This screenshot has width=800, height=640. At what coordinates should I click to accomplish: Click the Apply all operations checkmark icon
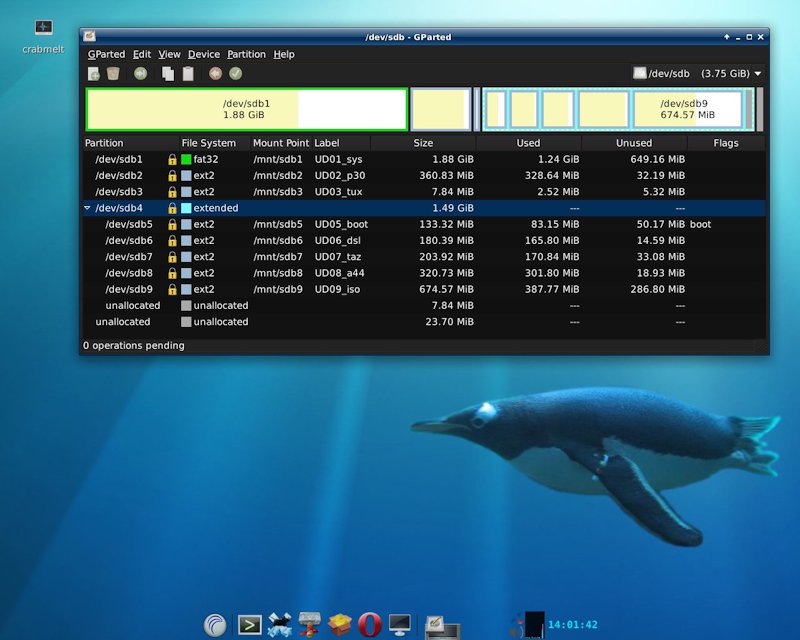click(235, 73)
